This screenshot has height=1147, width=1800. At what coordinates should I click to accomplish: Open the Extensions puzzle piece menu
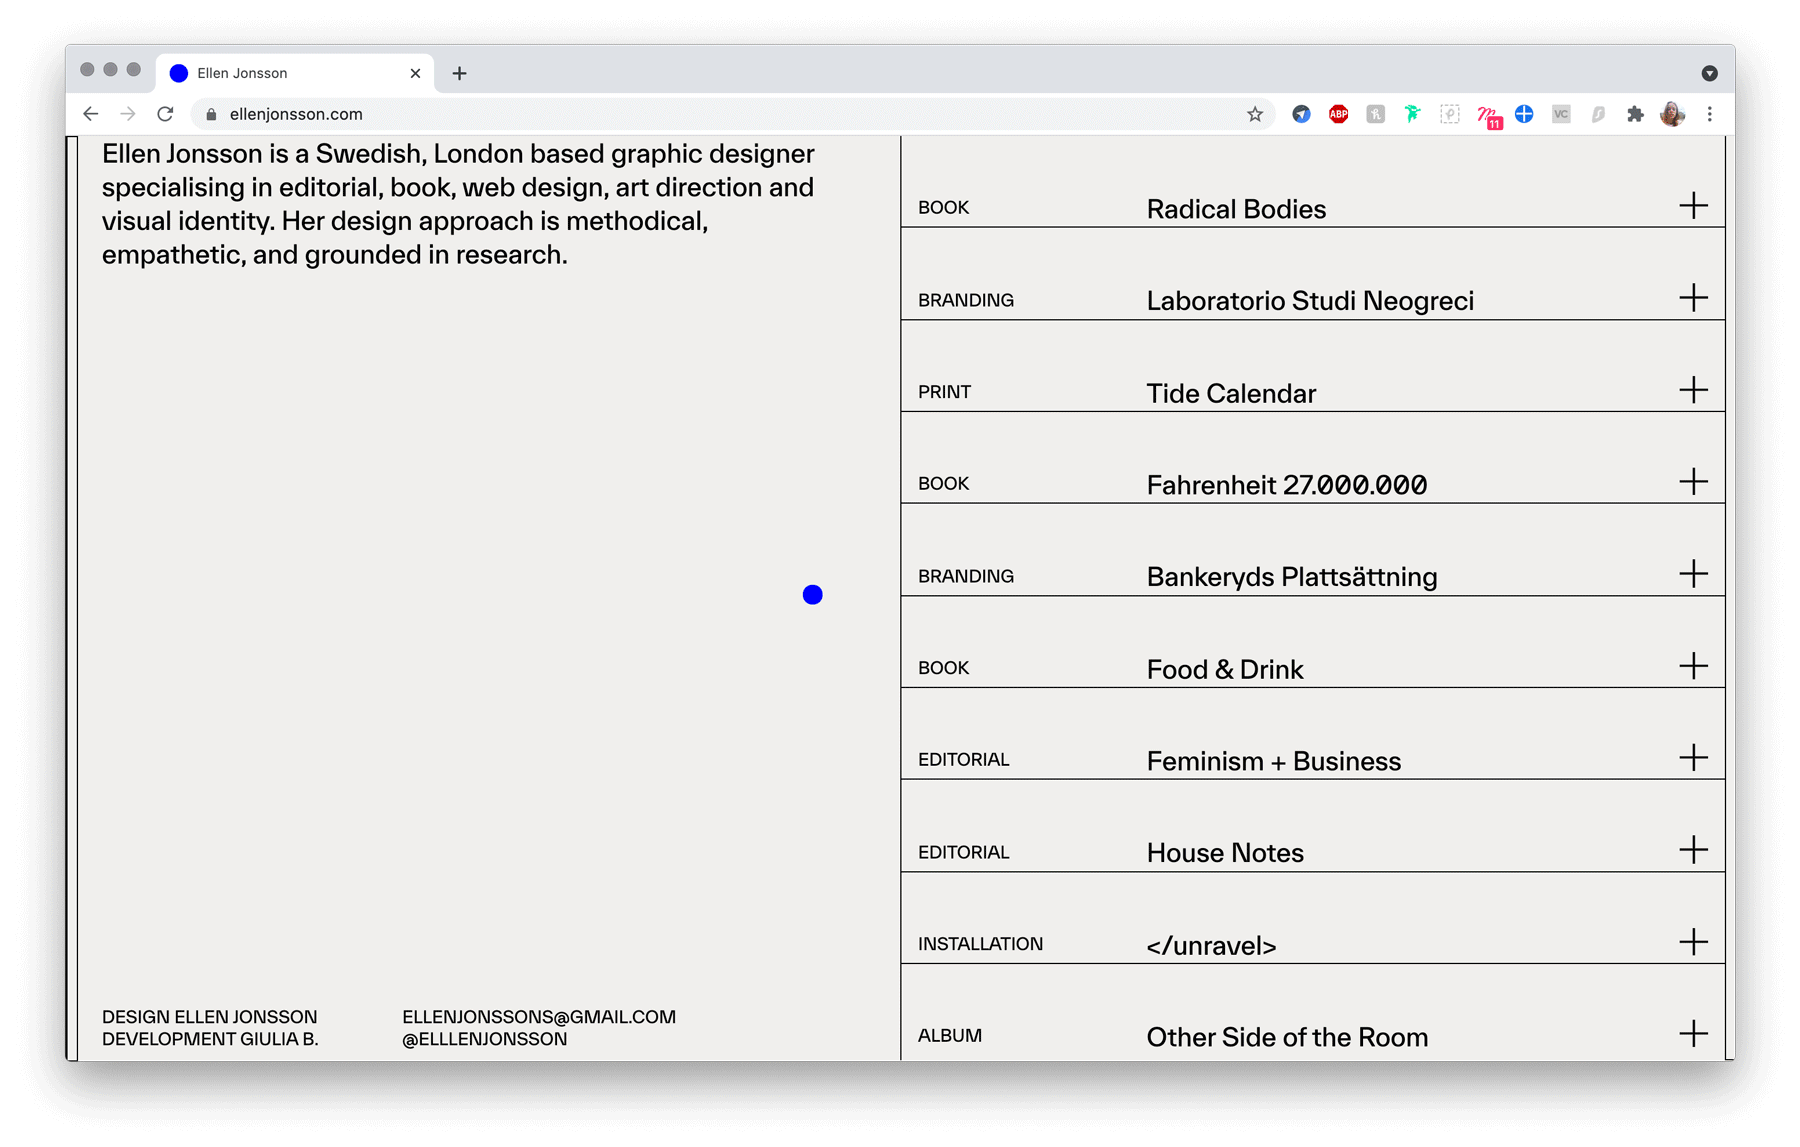(1635, 114)
